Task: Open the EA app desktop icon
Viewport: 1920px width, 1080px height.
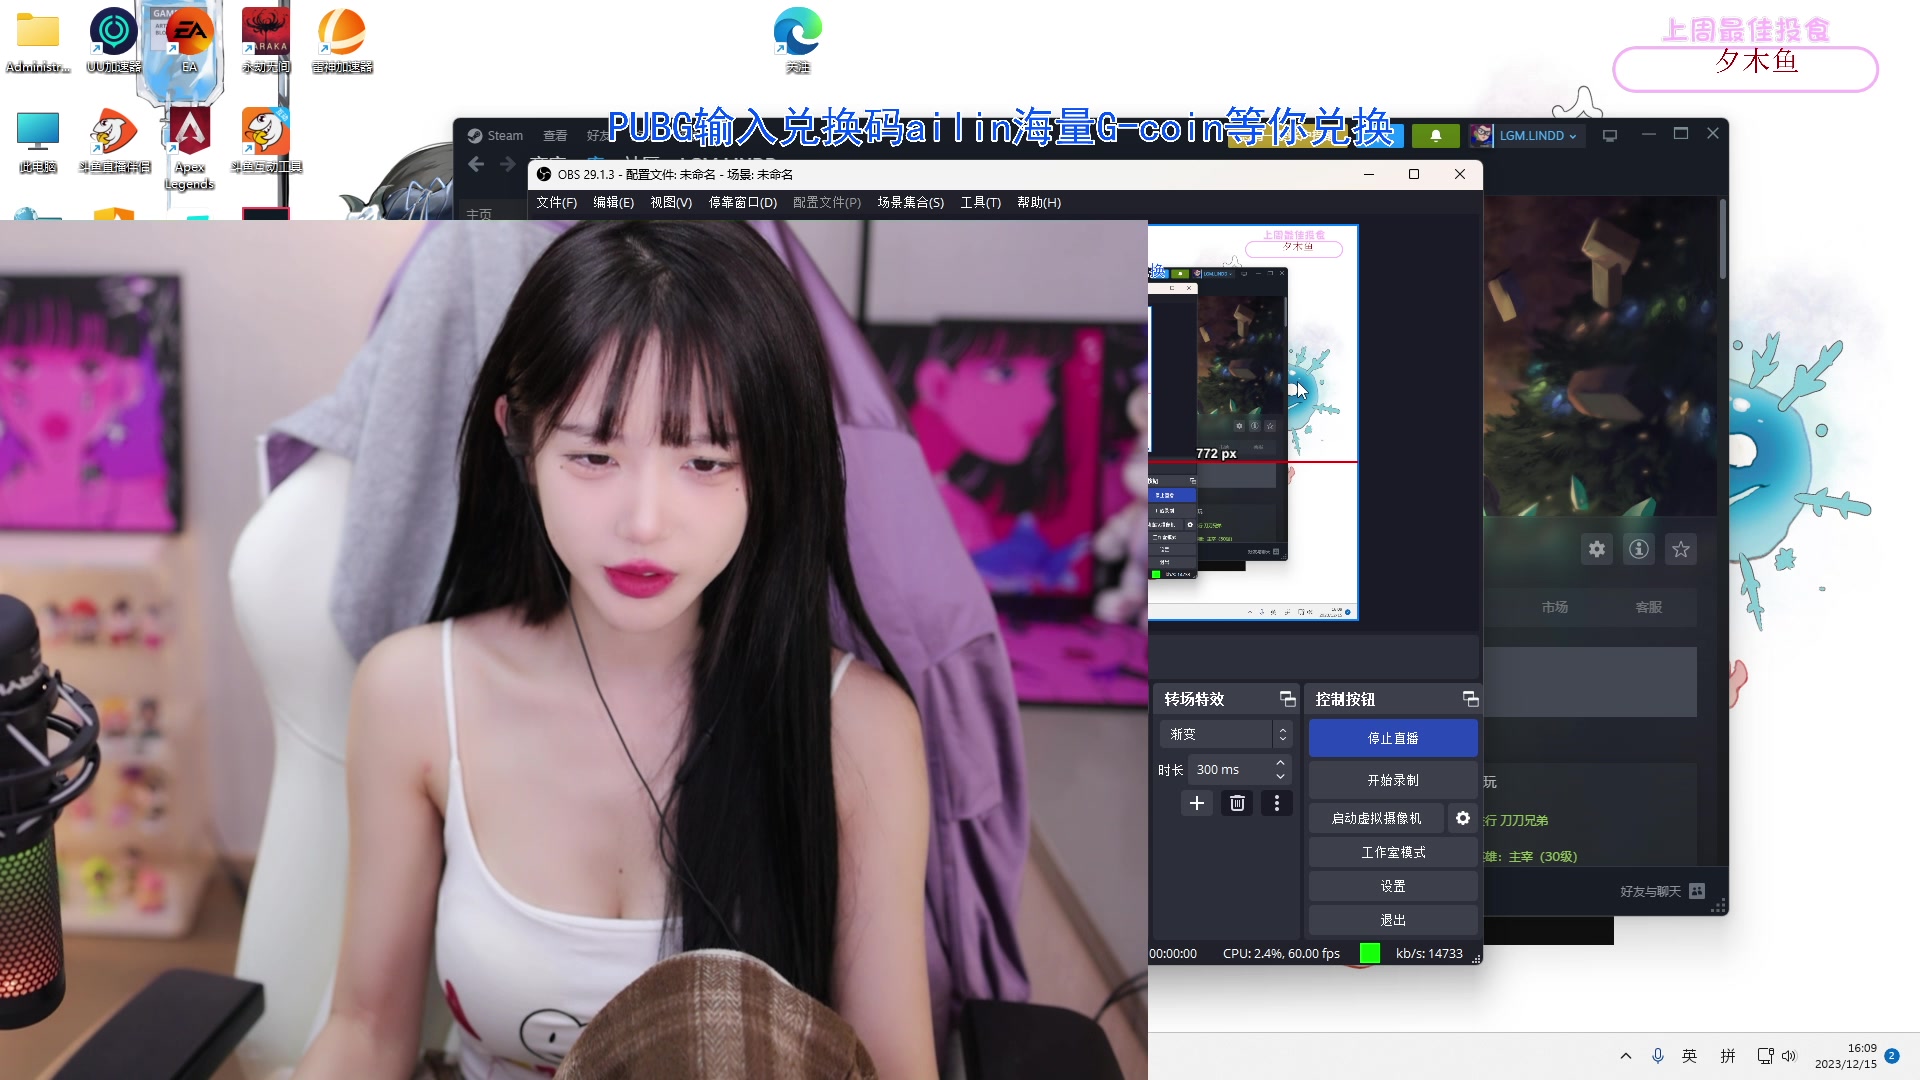Action: [x=189, y=42]
